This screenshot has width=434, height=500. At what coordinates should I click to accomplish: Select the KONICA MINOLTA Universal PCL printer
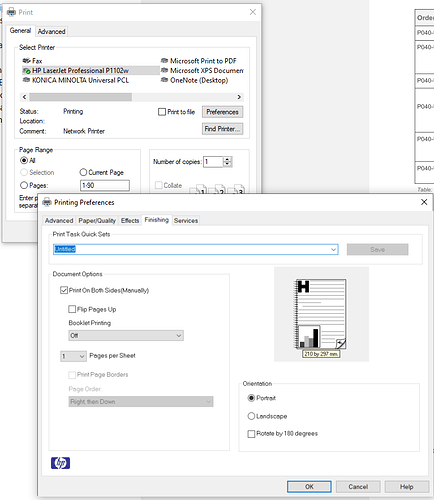pos(76,80)
